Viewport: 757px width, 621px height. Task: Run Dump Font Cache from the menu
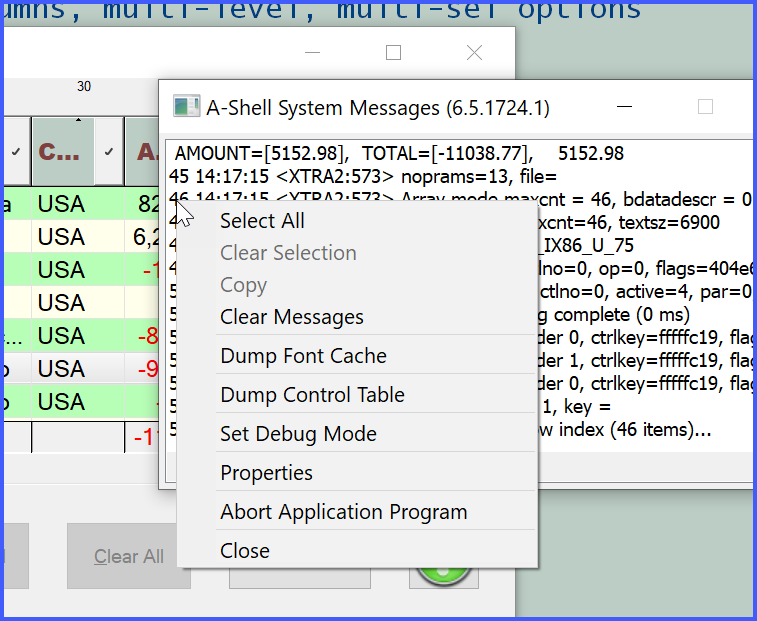(x=303, y=356)
